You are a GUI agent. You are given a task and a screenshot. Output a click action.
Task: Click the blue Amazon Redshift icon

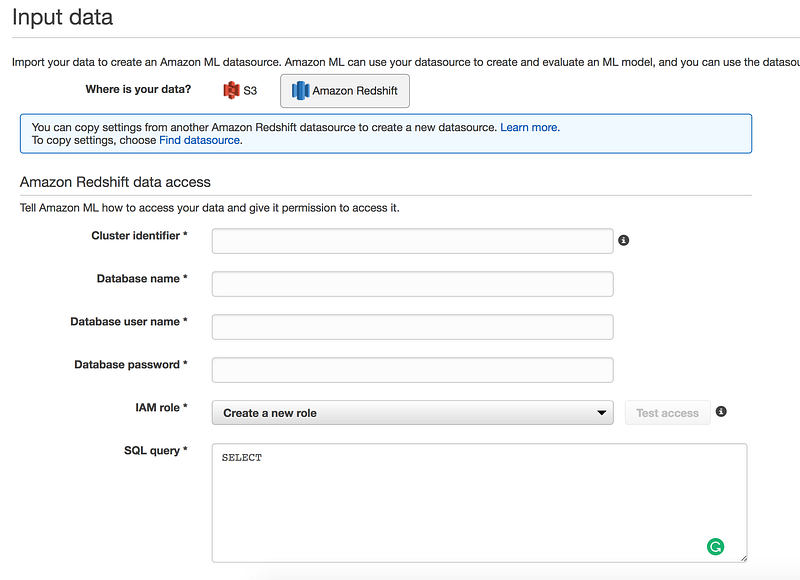(301, 91)
